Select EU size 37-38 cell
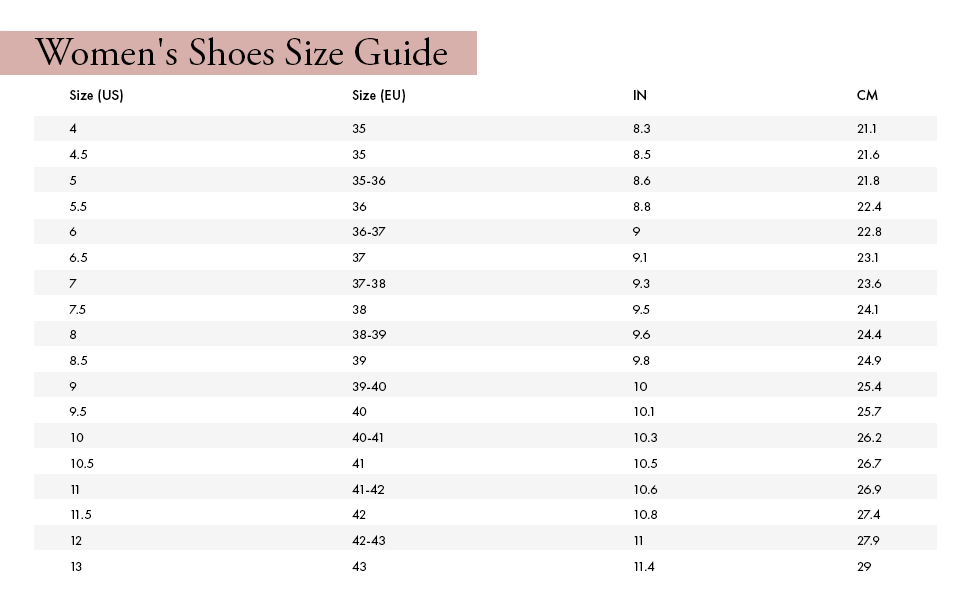This screenshot has width=970, height=600. coord(369,284)
